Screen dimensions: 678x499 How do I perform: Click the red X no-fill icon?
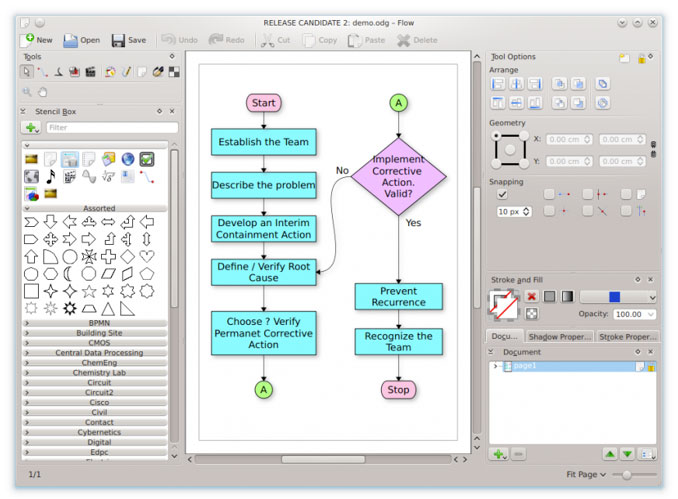[532, 297]
